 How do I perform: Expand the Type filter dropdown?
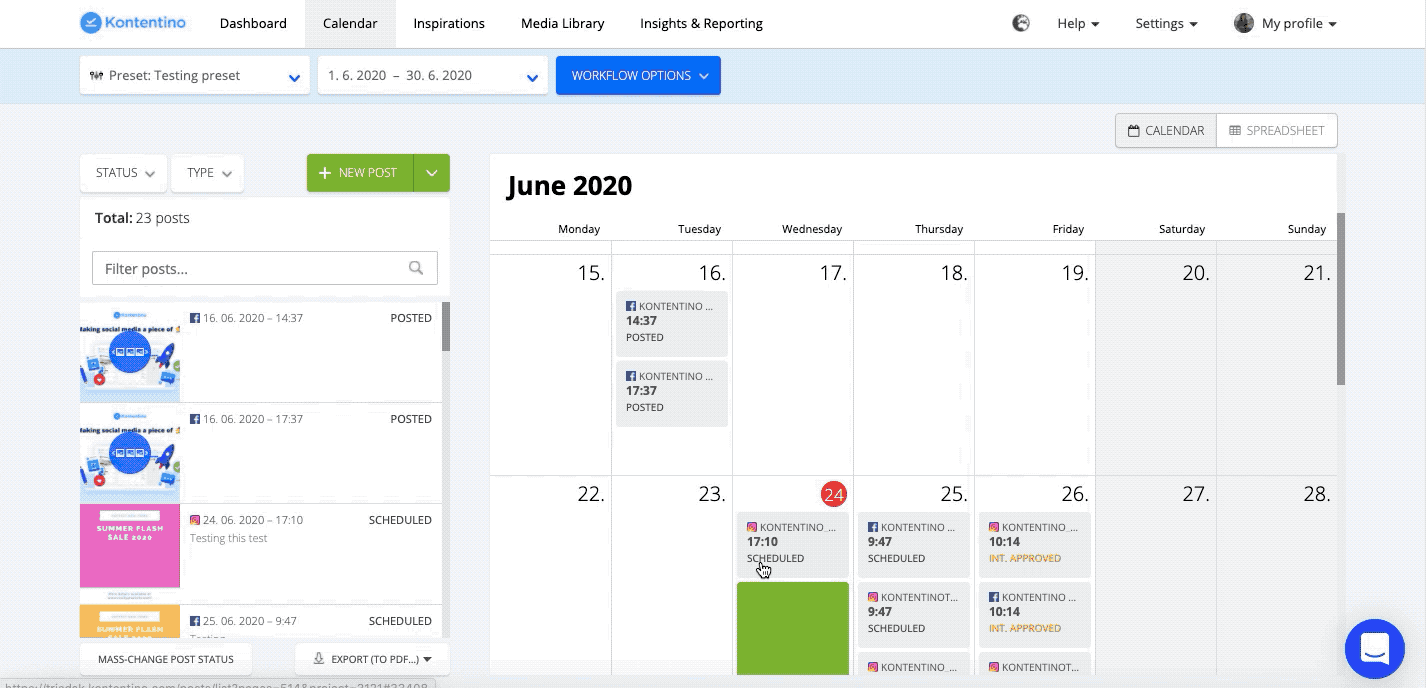[208, 173]
